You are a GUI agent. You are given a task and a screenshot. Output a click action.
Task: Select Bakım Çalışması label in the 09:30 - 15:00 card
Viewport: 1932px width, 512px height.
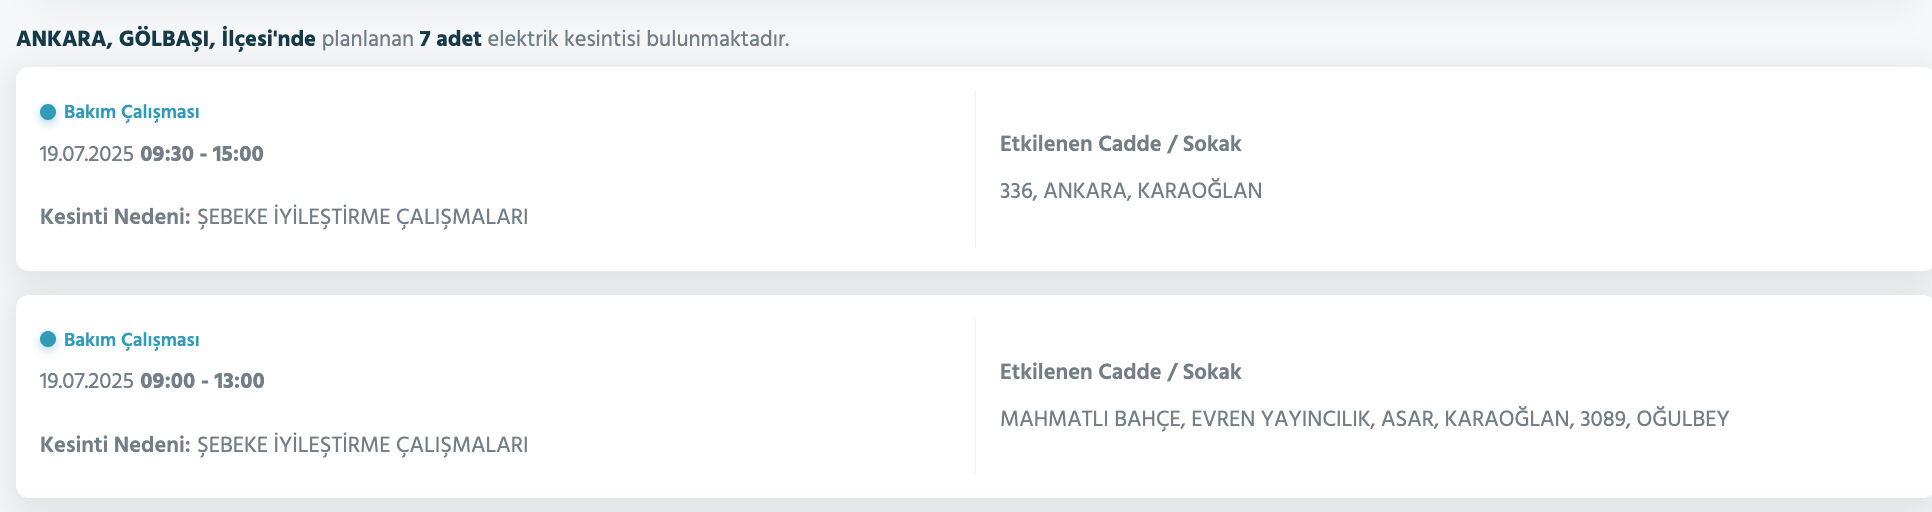131,112
